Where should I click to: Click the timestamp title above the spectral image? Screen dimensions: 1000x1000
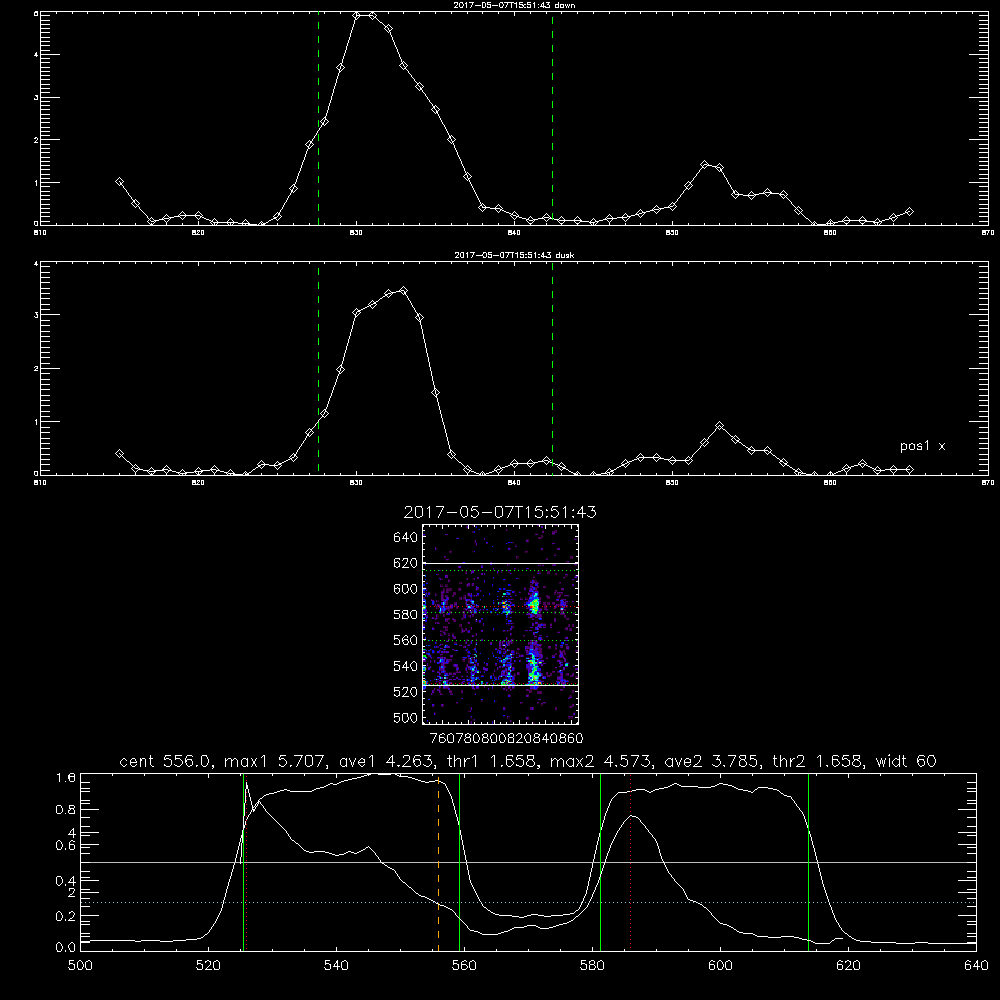(500, 512)
